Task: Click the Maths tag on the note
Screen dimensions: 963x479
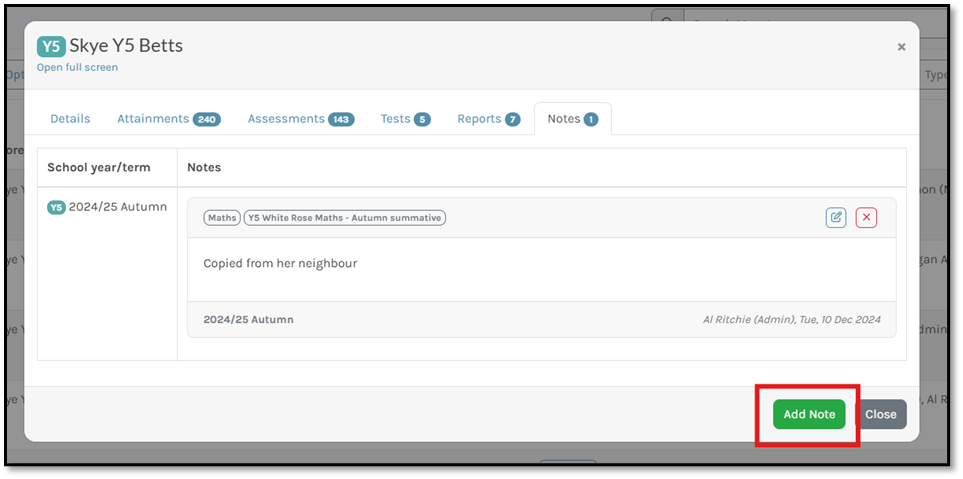Action: point(221,217)
